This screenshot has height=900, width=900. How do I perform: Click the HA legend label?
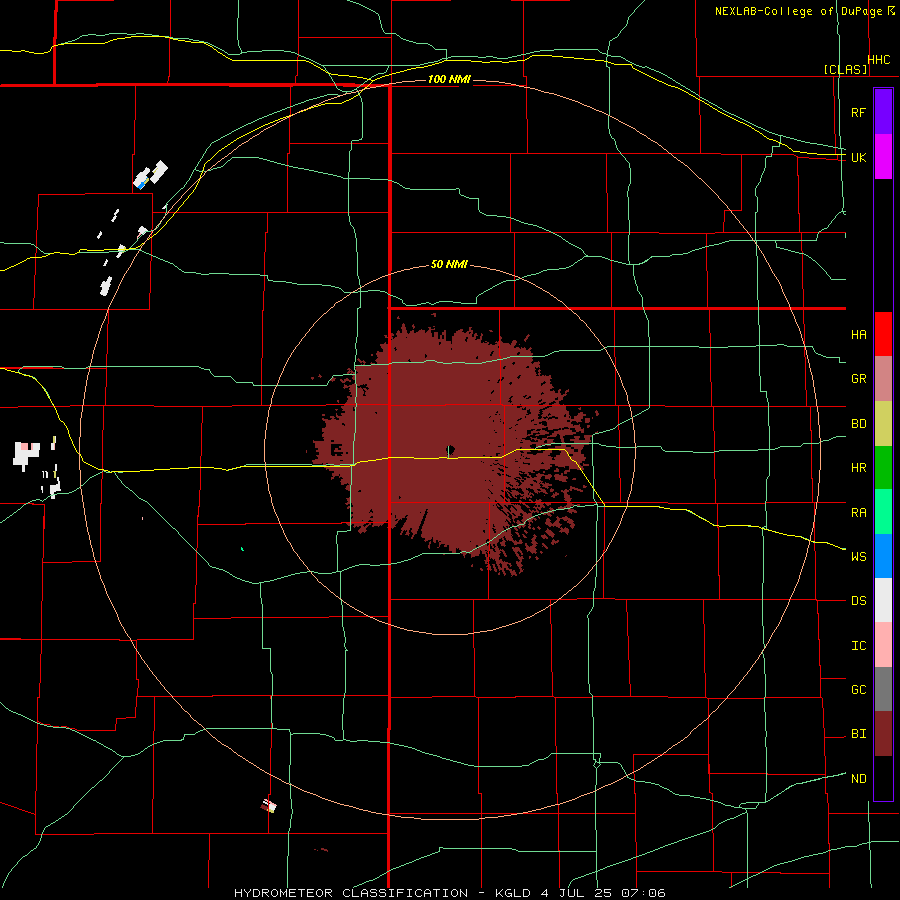pos(858,334)
